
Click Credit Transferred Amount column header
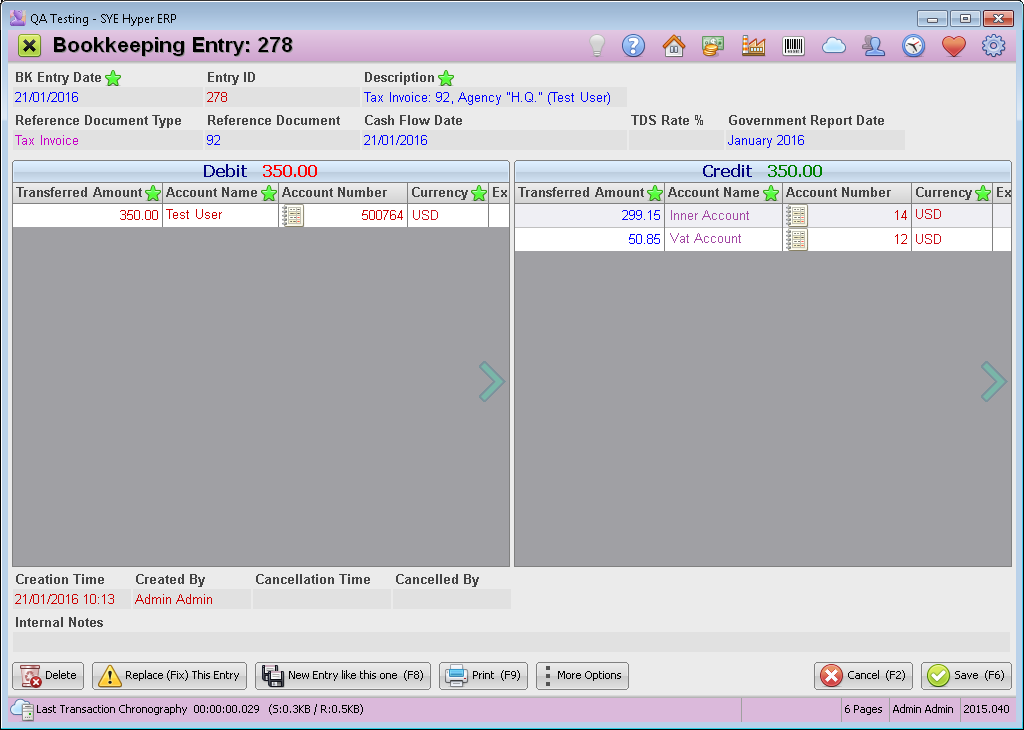click(x=590, y=193)
